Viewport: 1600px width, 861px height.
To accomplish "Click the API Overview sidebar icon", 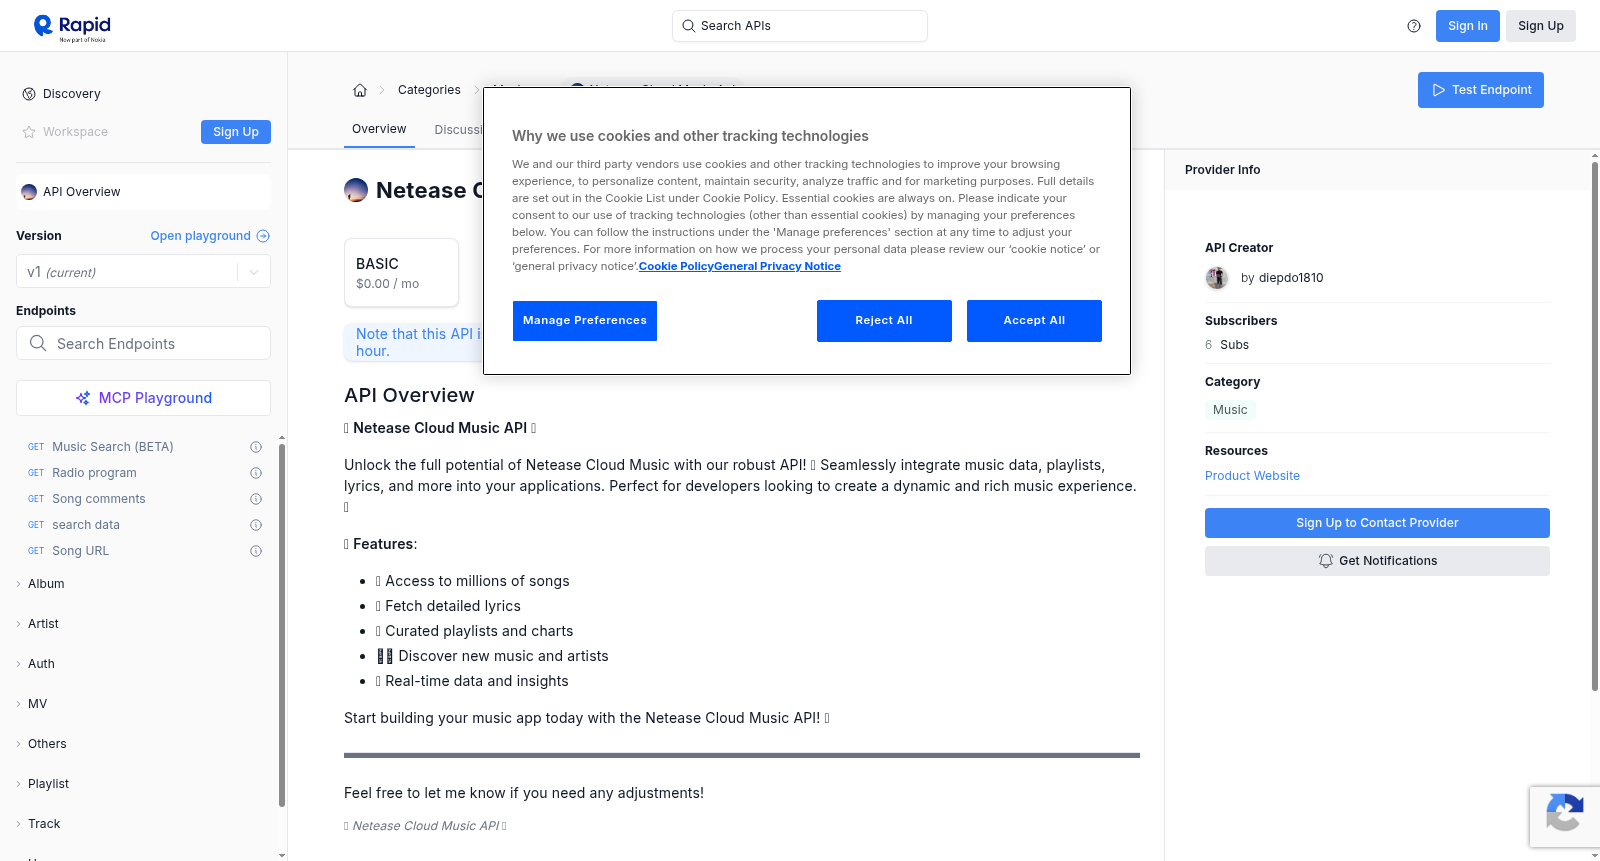I will 29,192.
